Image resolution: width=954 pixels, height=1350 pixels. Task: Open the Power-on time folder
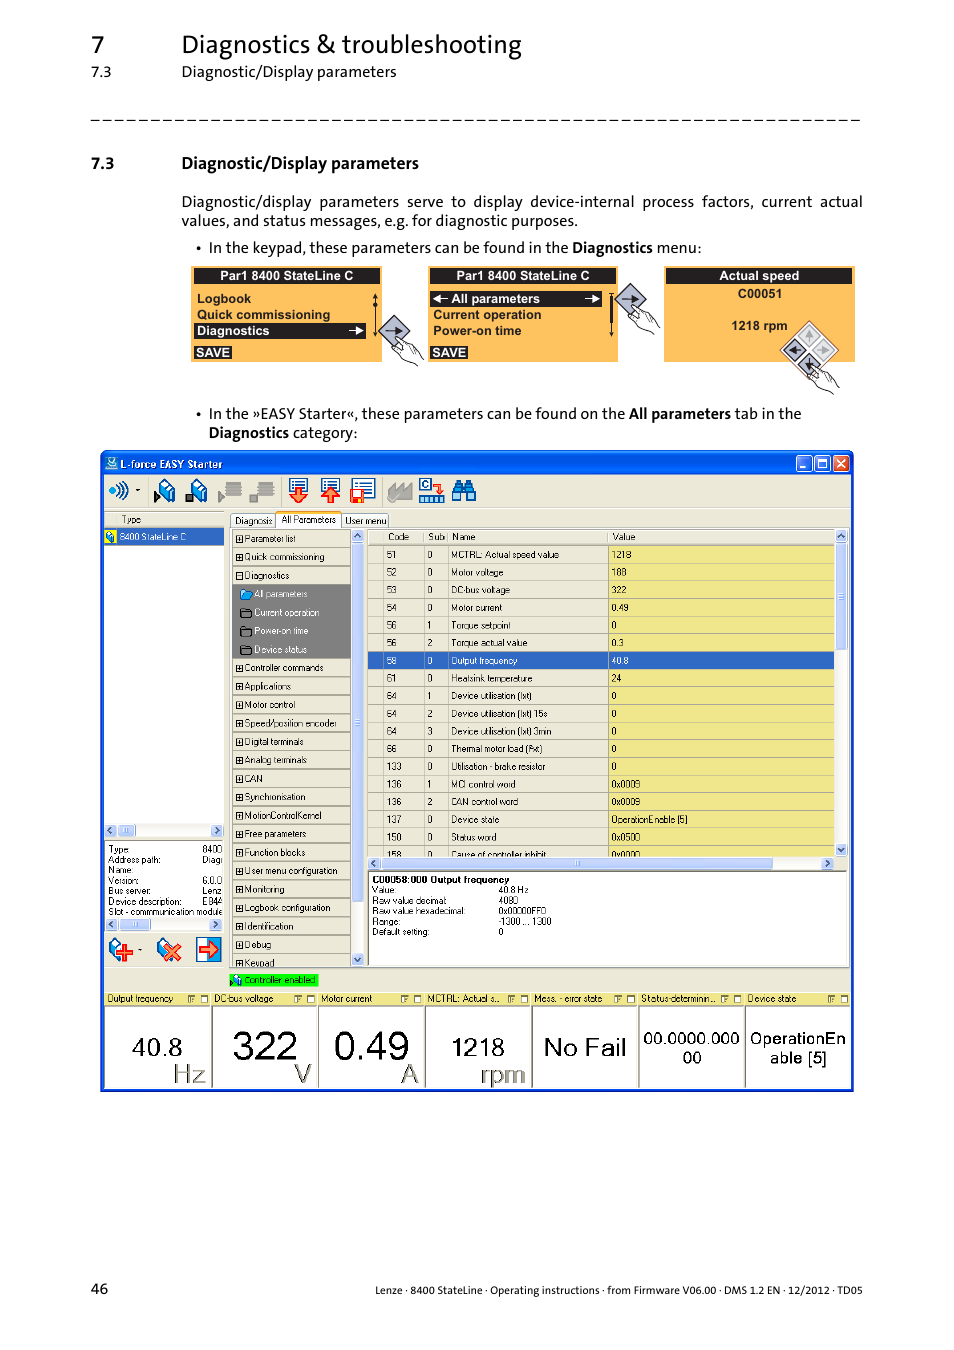(x=275, y=631)
